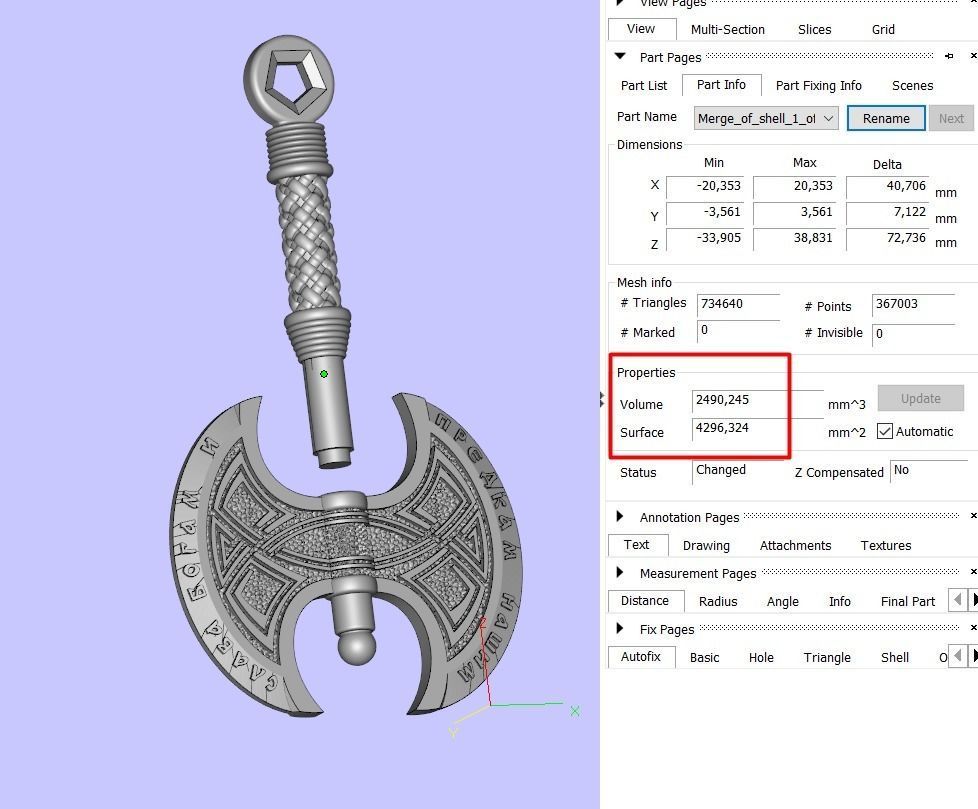Pin the Part Pages panel
The image size is (978, 809).
949,56
